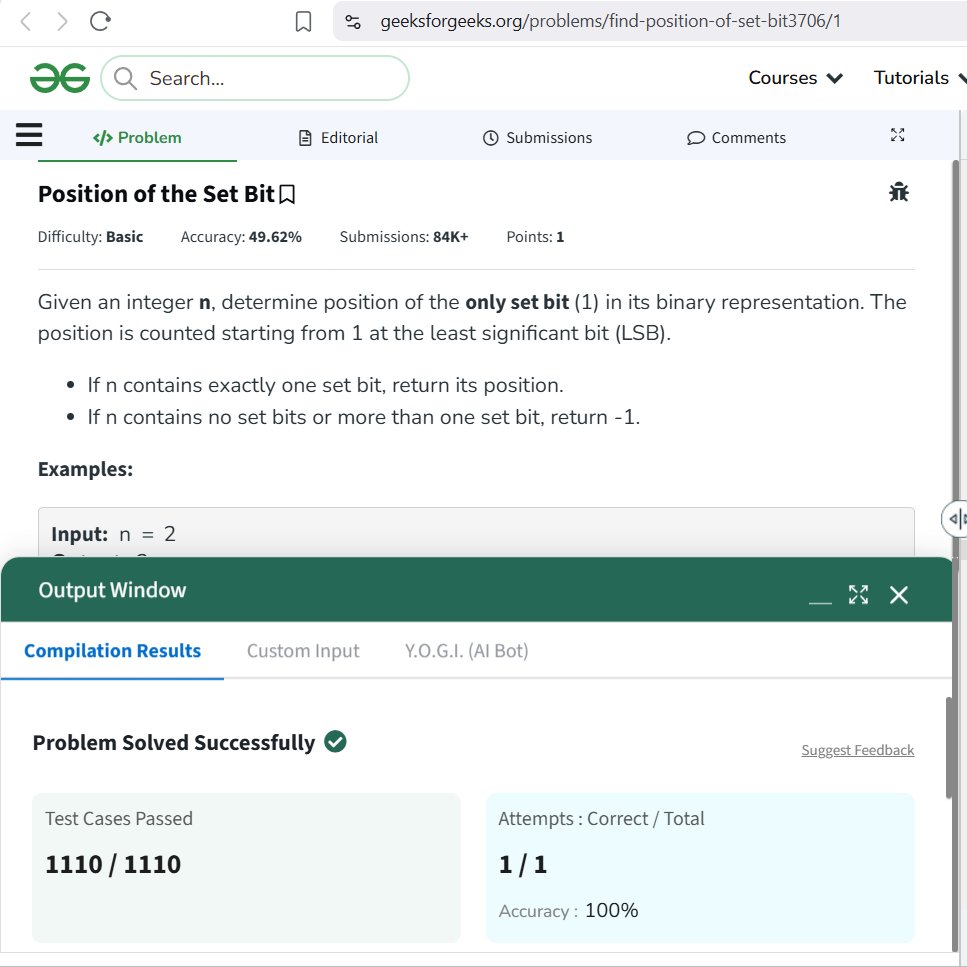This screenshot has width=967, height=967.
Task: Click the output window scrollbar thumb
Action: 950,747
